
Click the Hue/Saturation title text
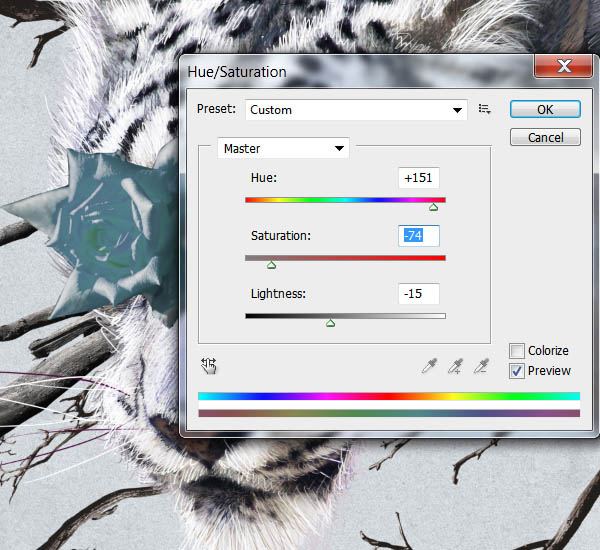click(237, 72)
